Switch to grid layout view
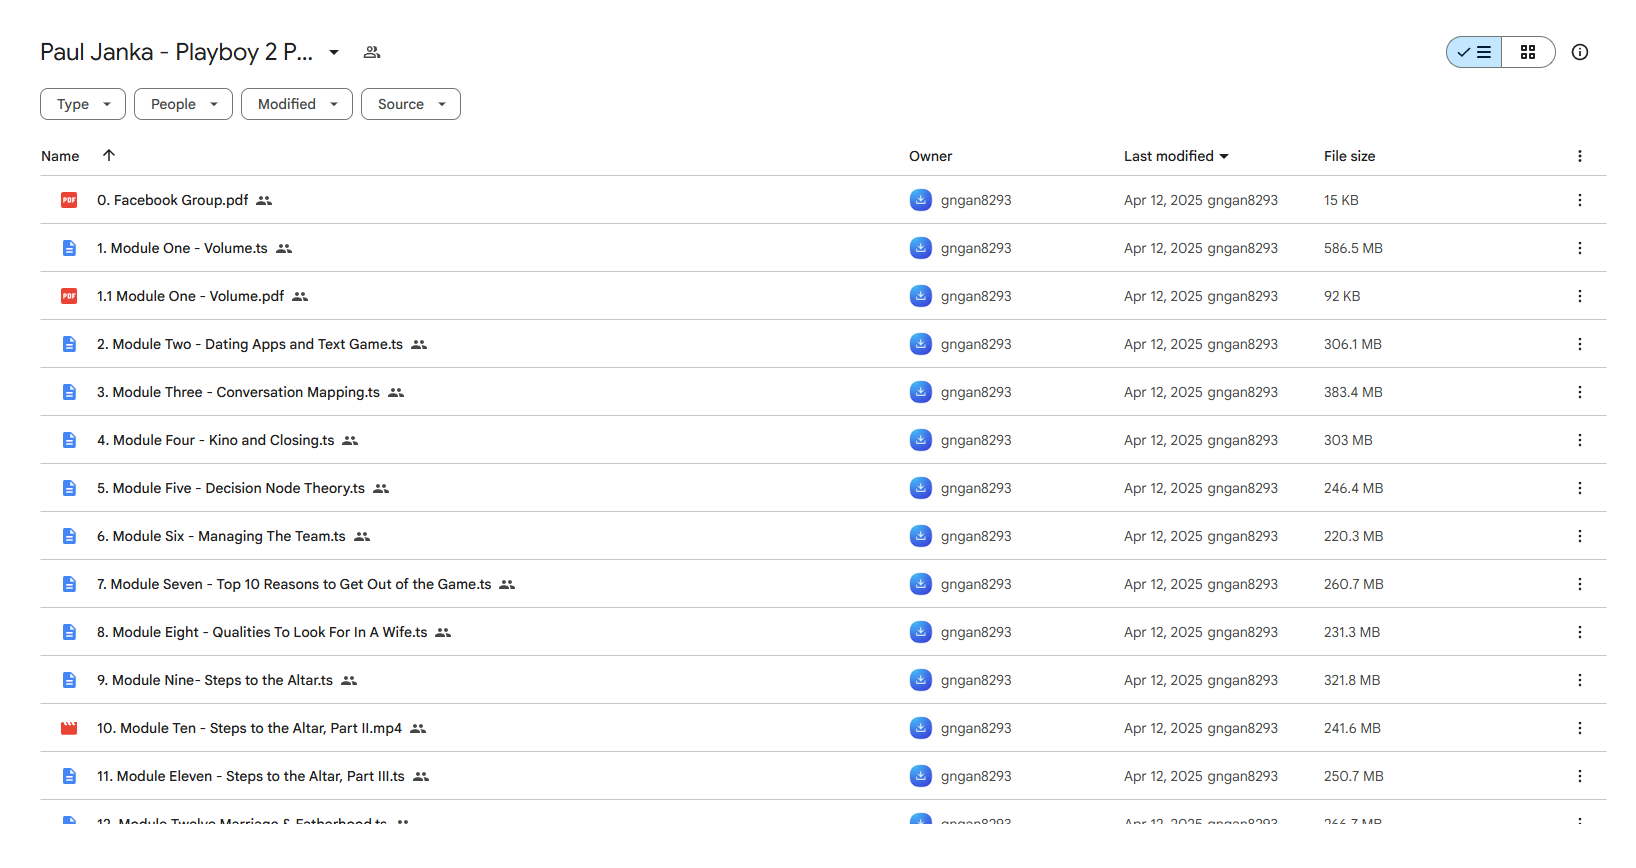This screenshot has height=868, width=1636. coord(1528,52)
